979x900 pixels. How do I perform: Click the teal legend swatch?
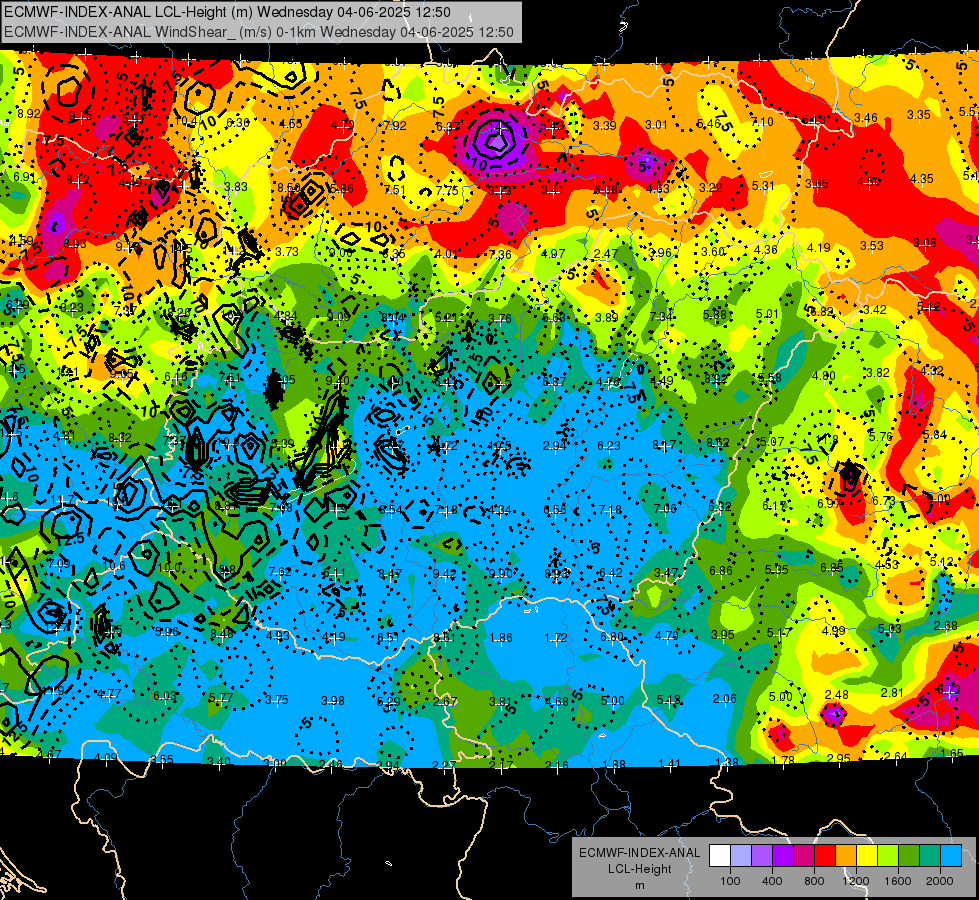coord(930,856)
